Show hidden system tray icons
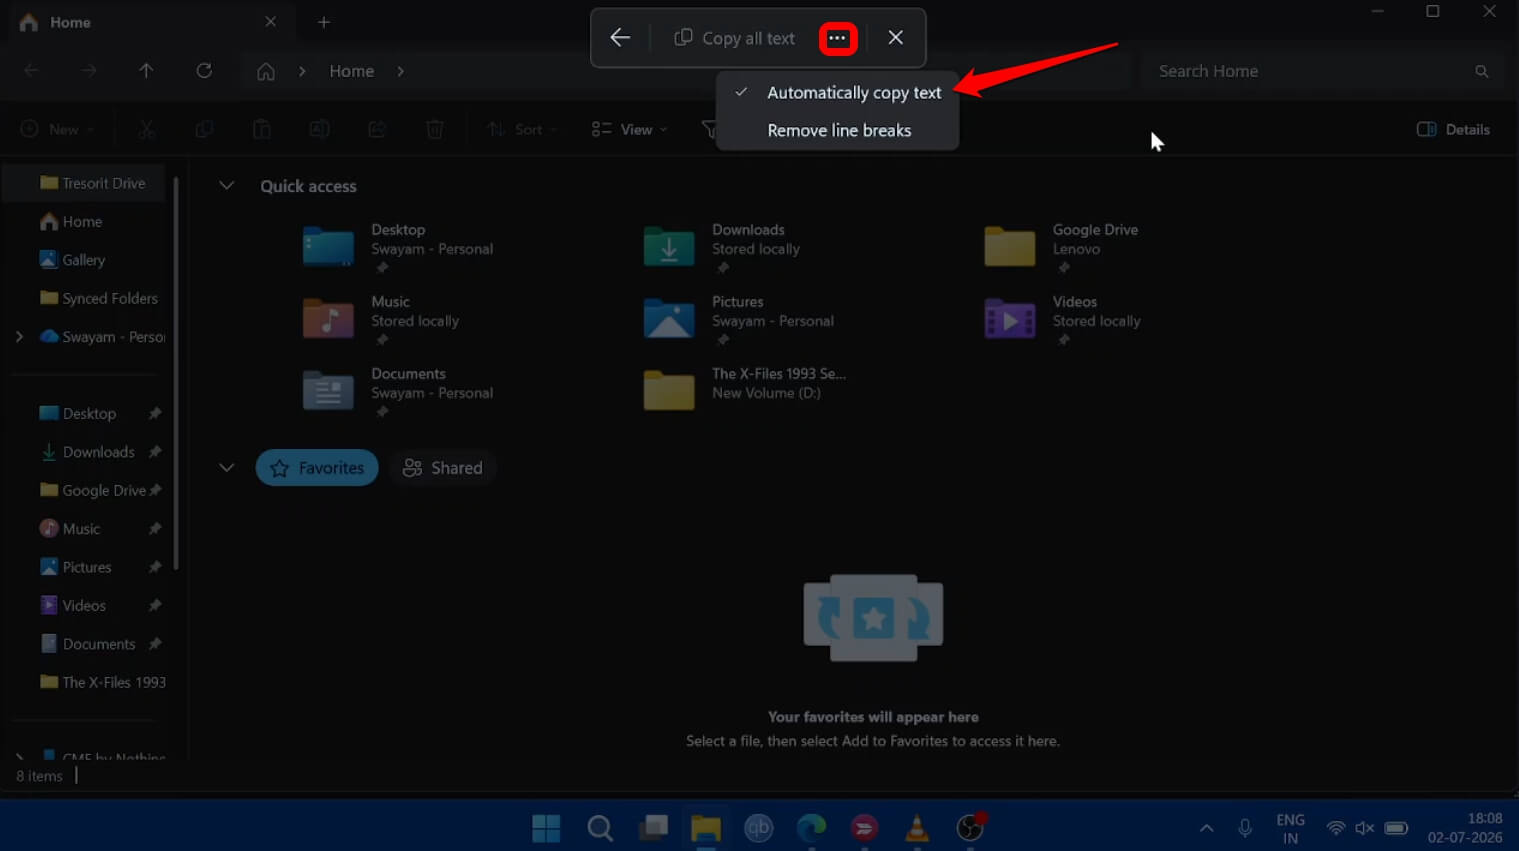 click(1206, 828)
